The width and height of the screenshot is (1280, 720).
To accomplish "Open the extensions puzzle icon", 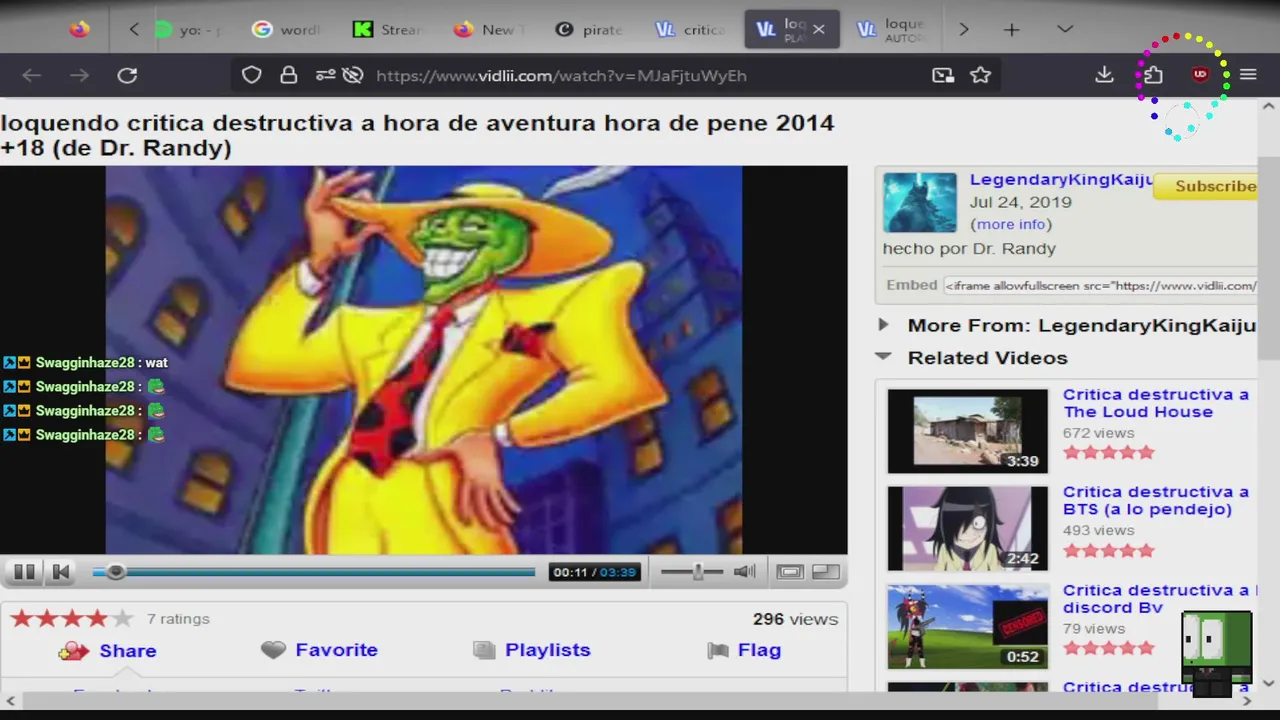I will click(1153, 75).
